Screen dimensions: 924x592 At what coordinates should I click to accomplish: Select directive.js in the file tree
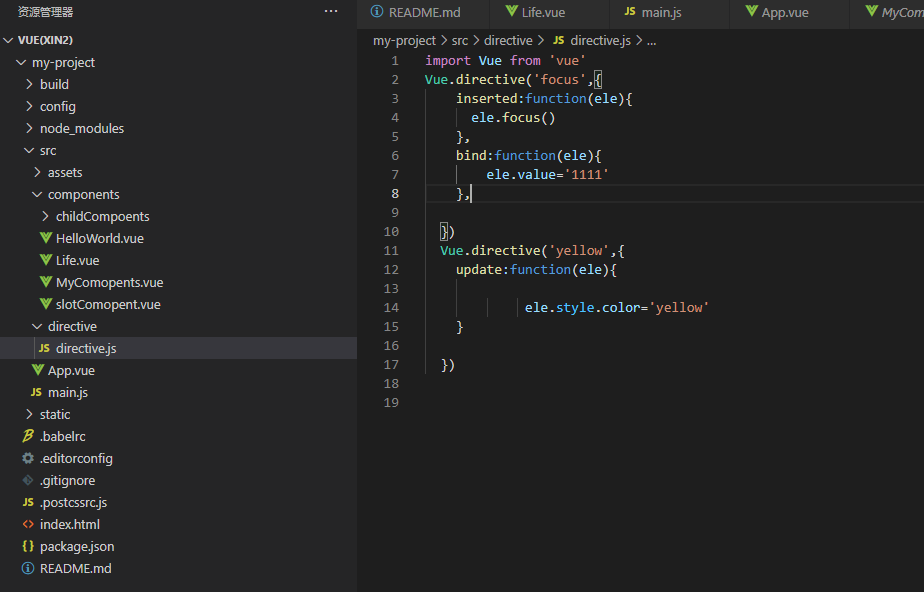pyautogui.click(x=179, y=348)
